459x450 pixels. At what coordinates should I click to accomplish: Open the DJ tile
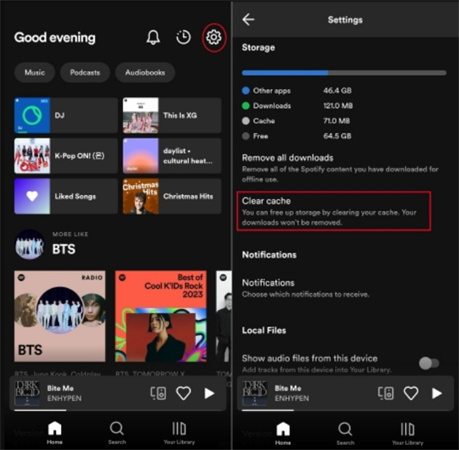(x=66, y=115)
